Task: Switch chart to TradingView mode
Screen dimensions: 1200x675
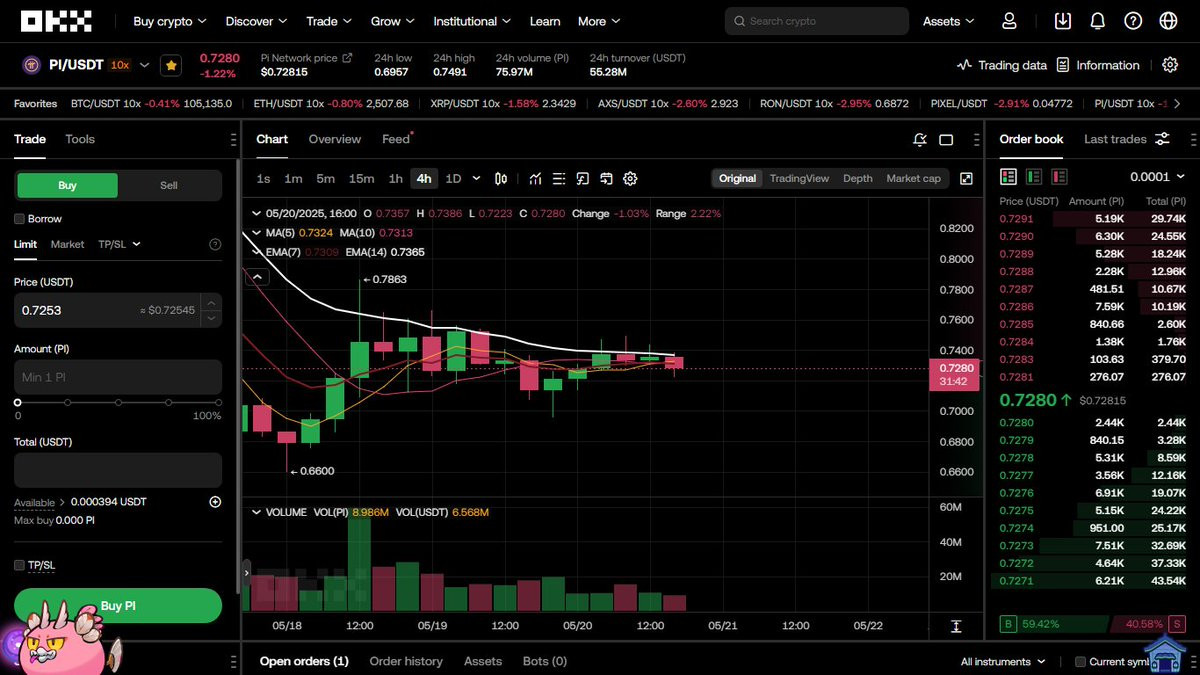Action: tap(799, 178)
